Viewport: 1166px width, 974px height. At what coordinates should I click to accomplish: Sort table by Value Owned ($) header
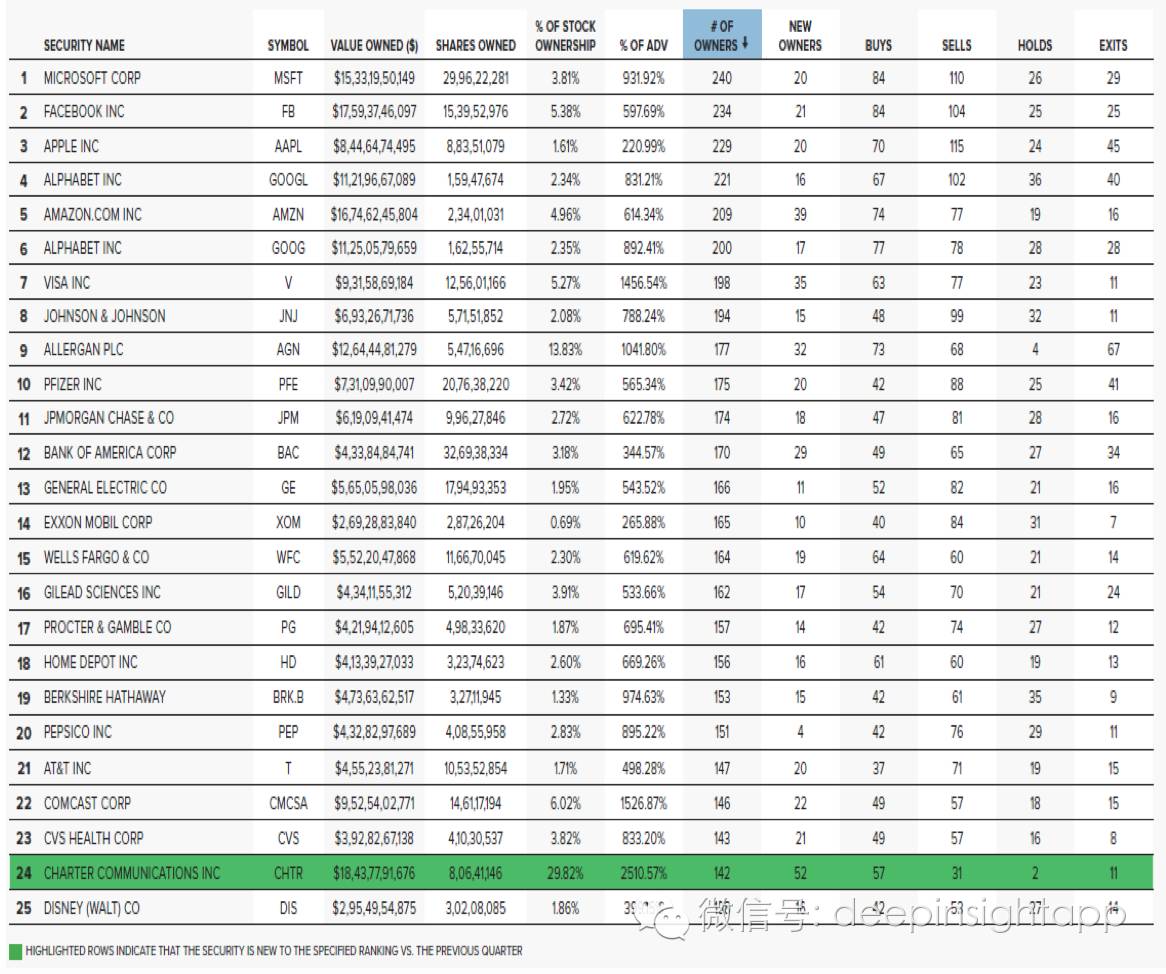point(374,46)
